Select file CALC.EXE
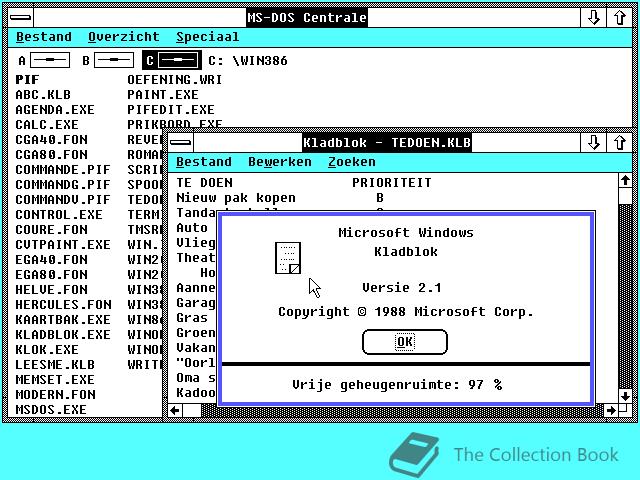640x480 pixels. coord(47,124)
